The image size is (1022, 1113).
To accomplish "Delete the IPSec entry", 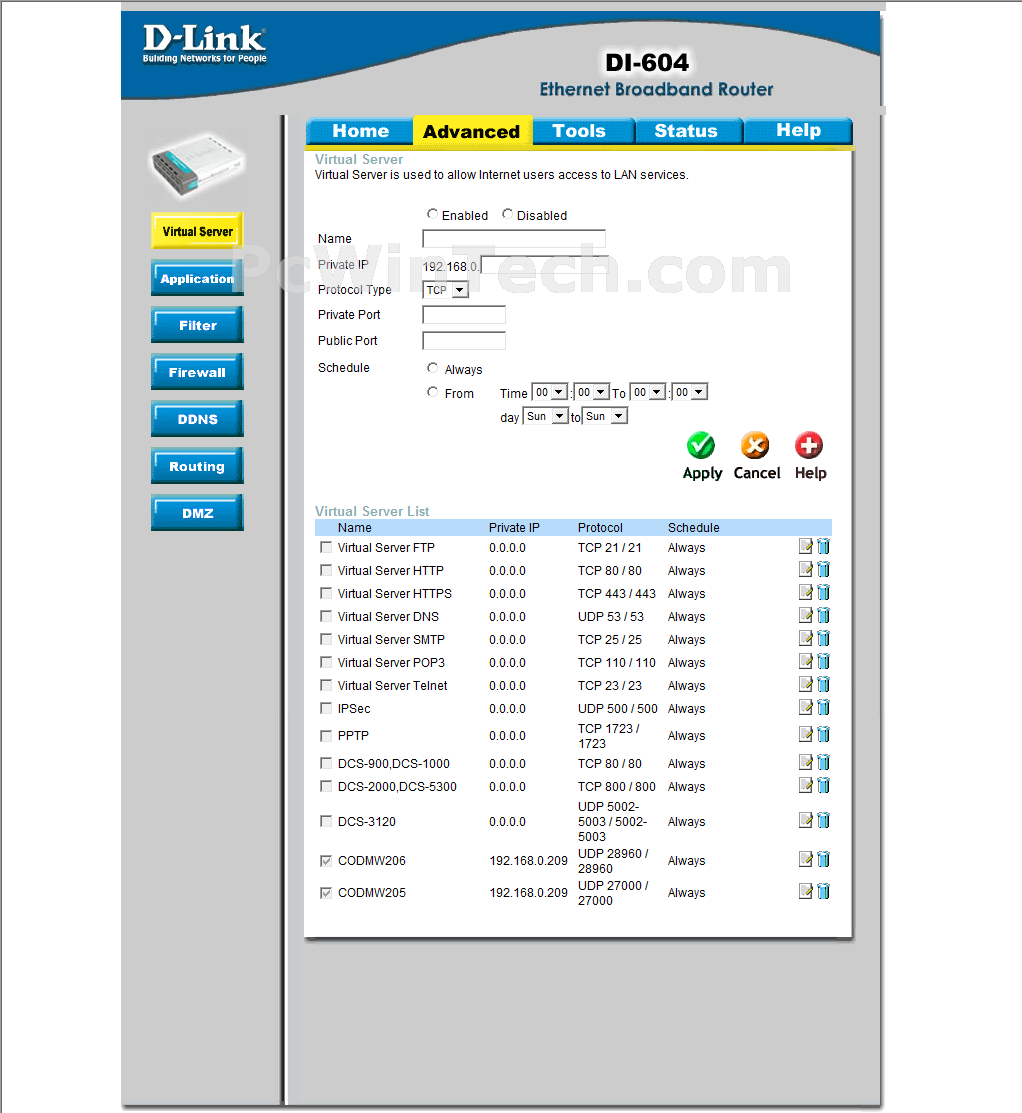I will pyautogui.click(x=823, y=707).
